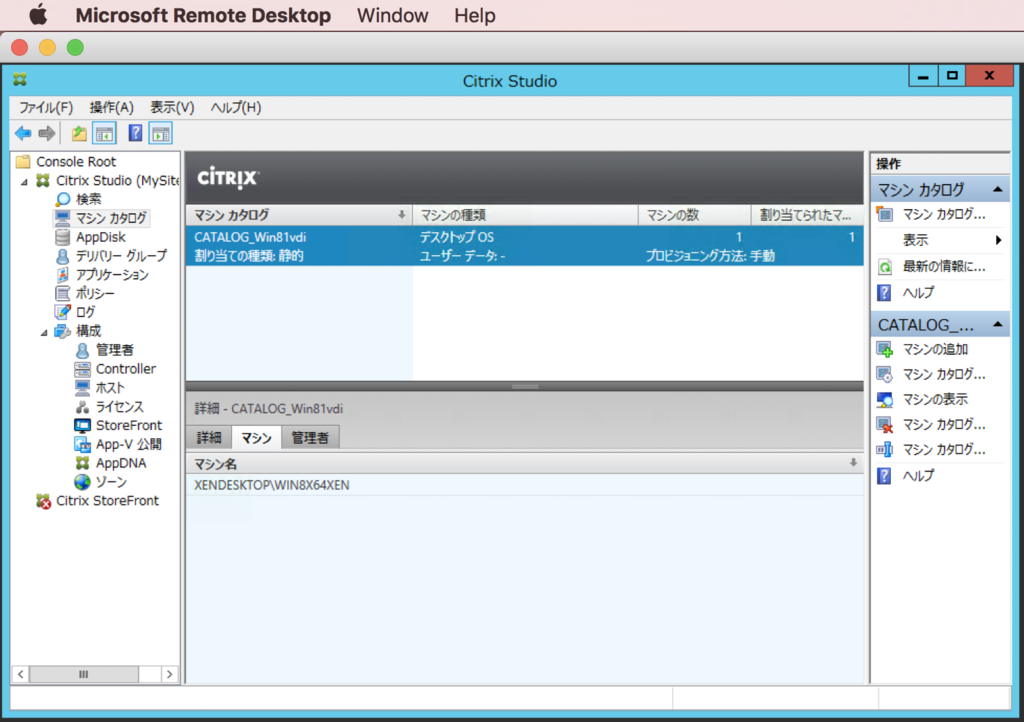Sort by マシン名 column header

[x=524, y=464]
